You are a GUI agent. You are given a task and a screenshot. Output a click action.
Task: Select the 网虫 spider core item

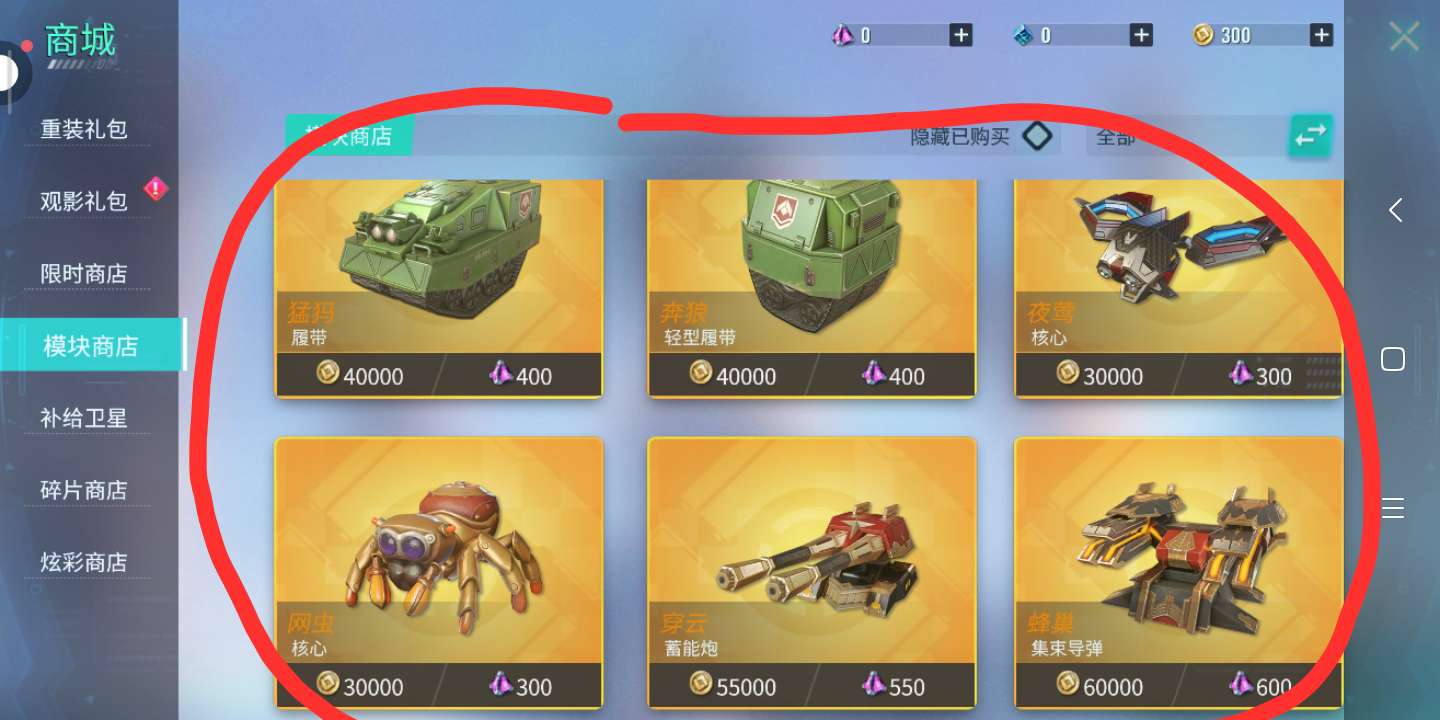point(439,572)
